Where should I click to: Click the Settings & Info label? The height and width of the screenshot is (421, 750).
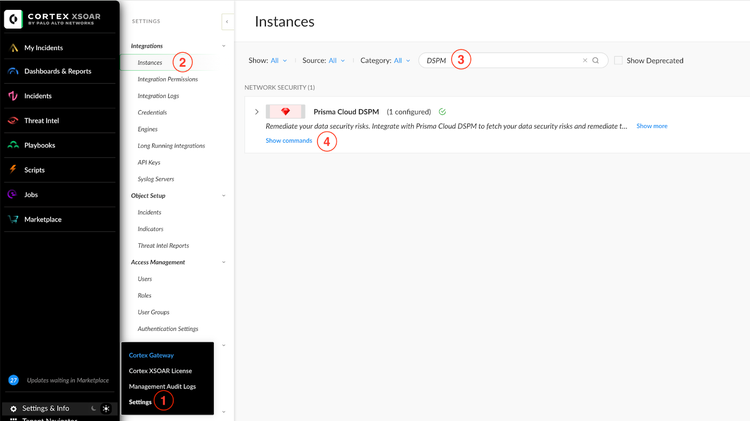click(x=45, y=408)
